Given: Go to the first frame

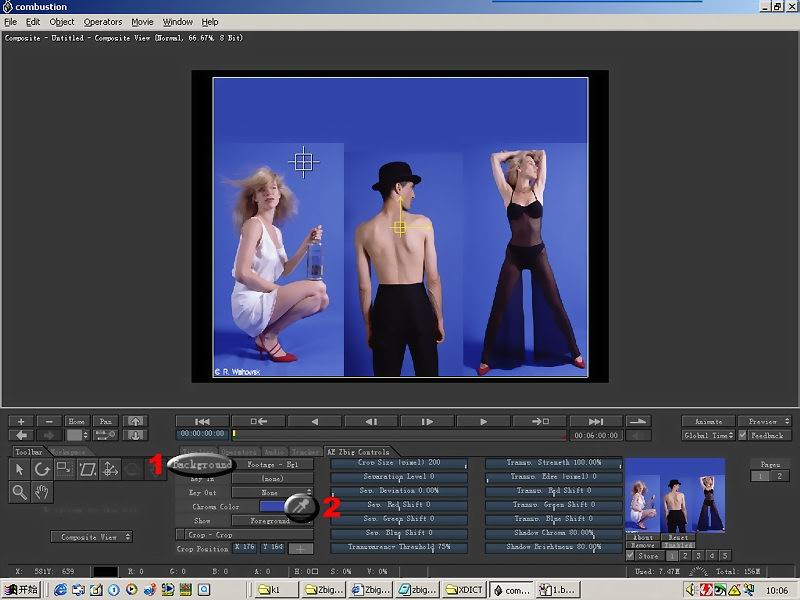Looking at the screenshot, I should 202,421.
